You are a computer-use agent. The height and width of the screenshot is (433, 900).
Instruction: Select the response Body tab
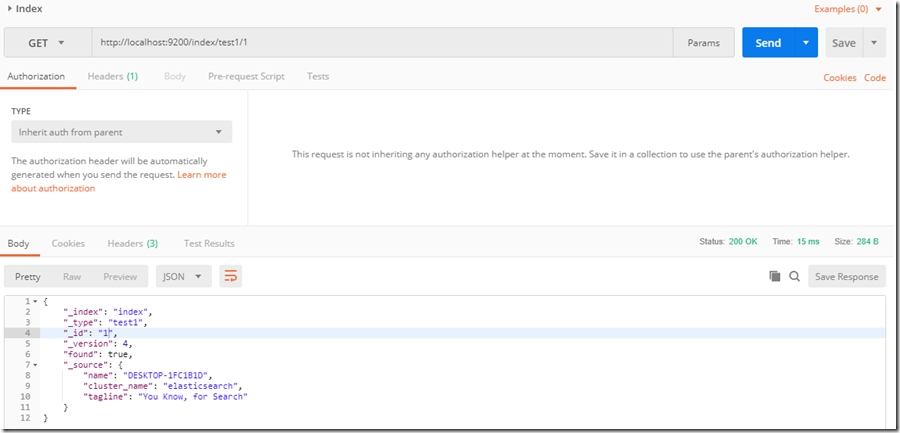click(x=18, y=243)
